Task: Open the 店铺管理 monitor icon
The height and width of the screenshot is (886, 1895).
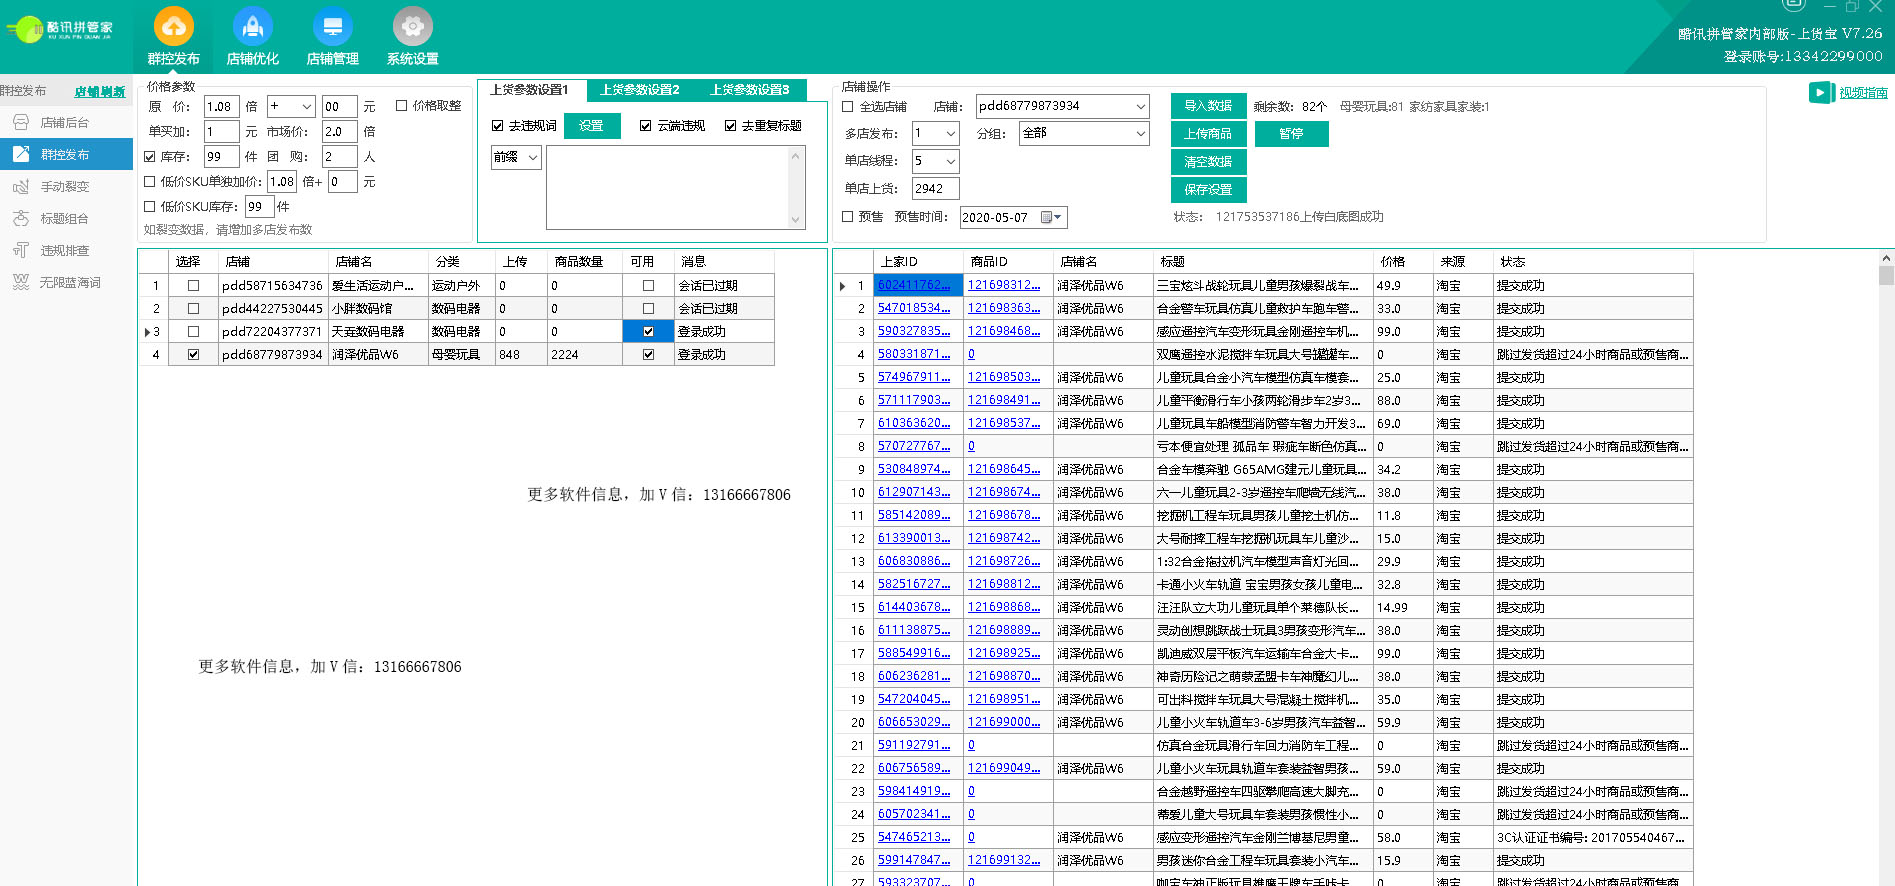Action: 332,28
